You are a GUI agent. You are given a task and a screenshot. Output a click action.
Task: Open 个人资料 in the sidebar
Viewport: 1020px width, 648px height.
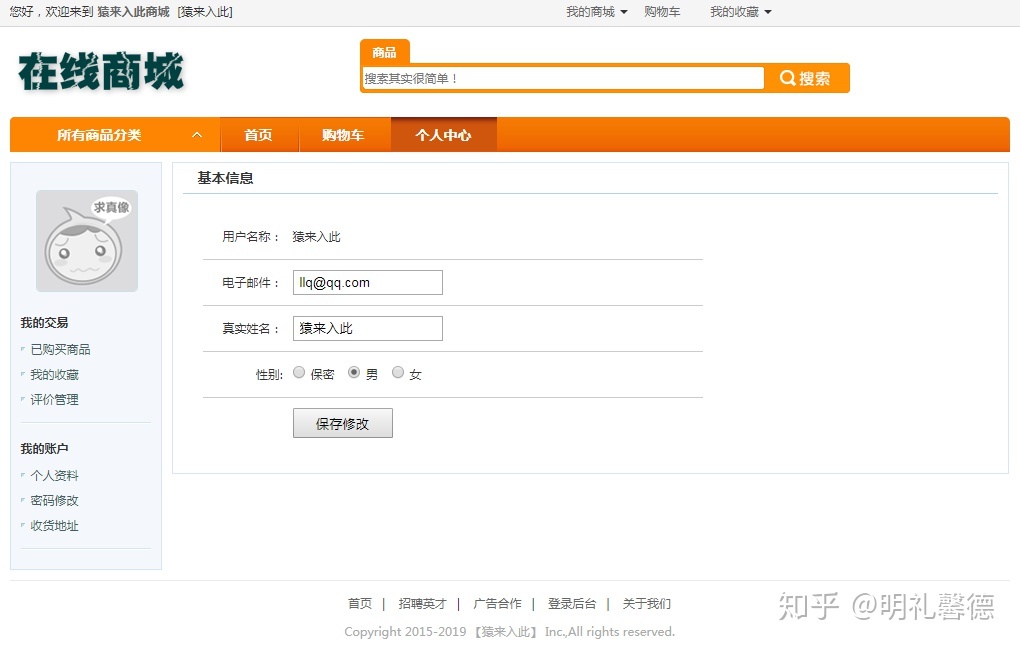click(x=55, y=476)
